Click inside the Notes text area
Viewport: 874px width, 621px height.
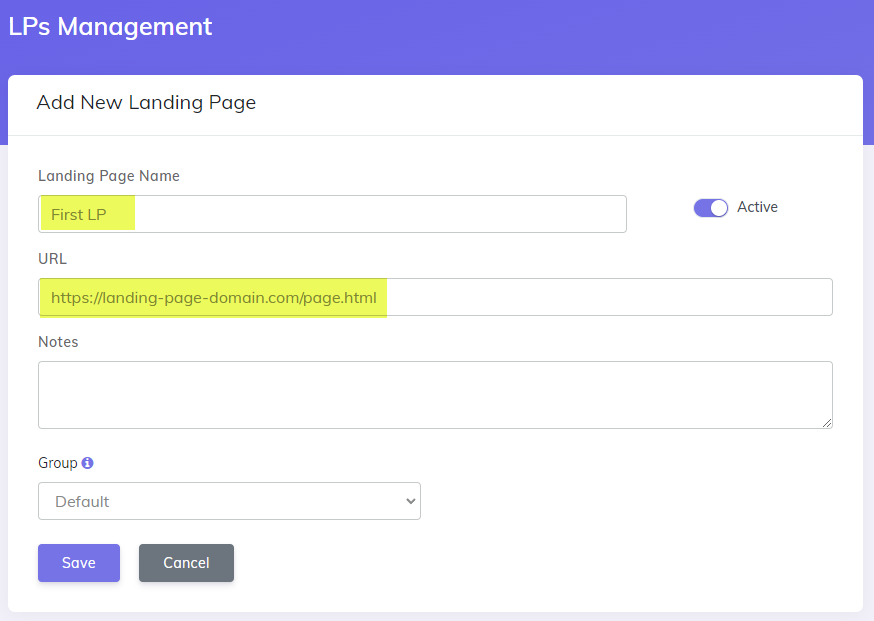pyautogui.click(x=435, y=395)
